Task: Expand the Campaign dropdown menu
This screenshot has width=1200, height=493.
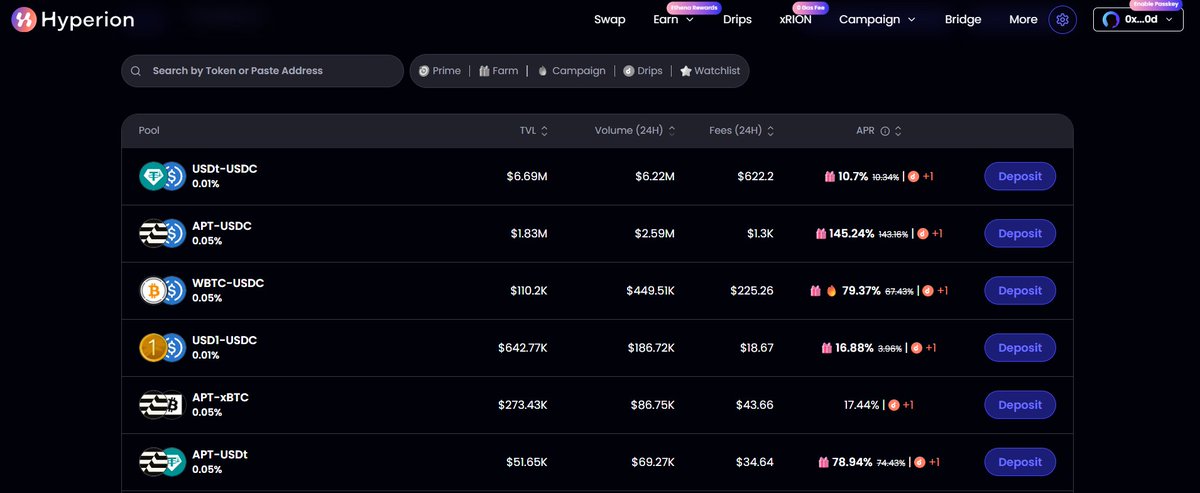Action: point(877,19)
